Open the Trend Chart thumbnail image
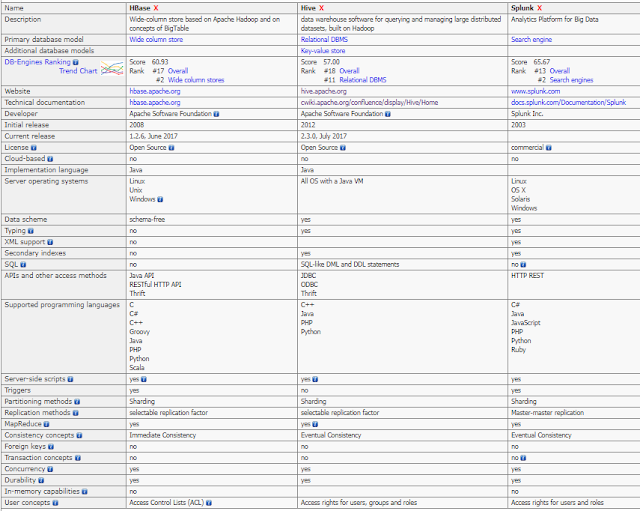 click(112, 69)
